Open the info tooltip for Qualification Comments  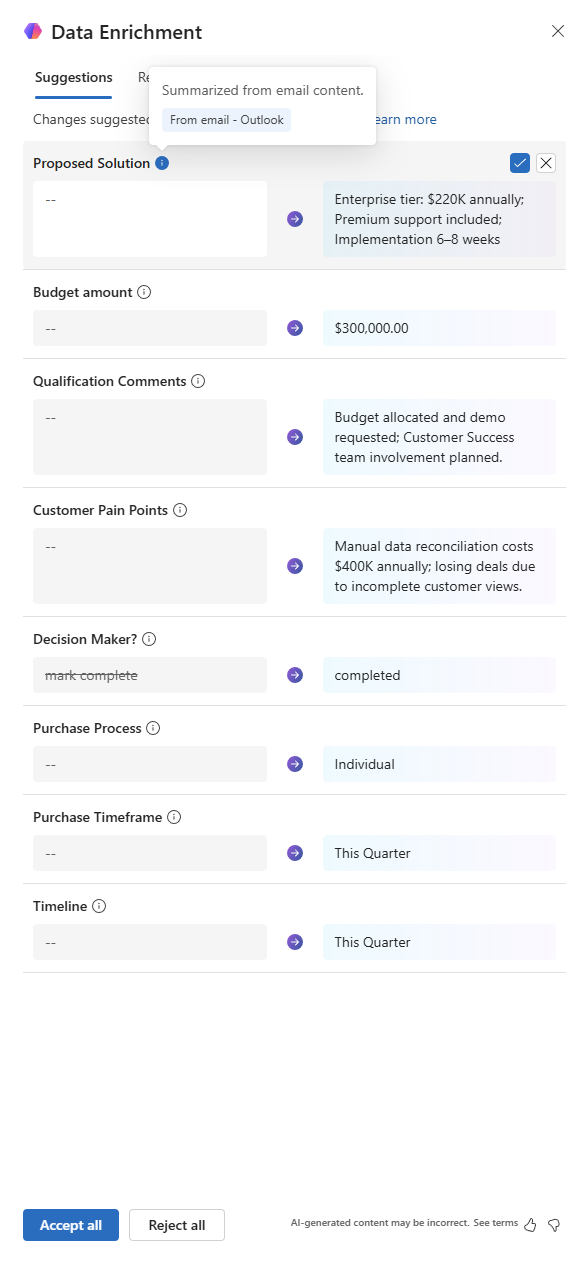[x=198, y=381]
